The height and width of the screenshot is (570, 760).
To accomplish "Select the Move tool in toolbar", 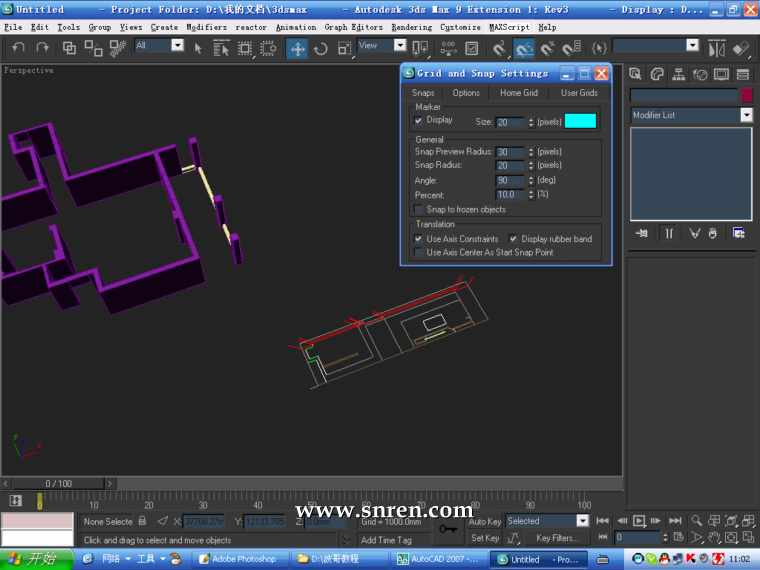I will (x=297, y=48).
